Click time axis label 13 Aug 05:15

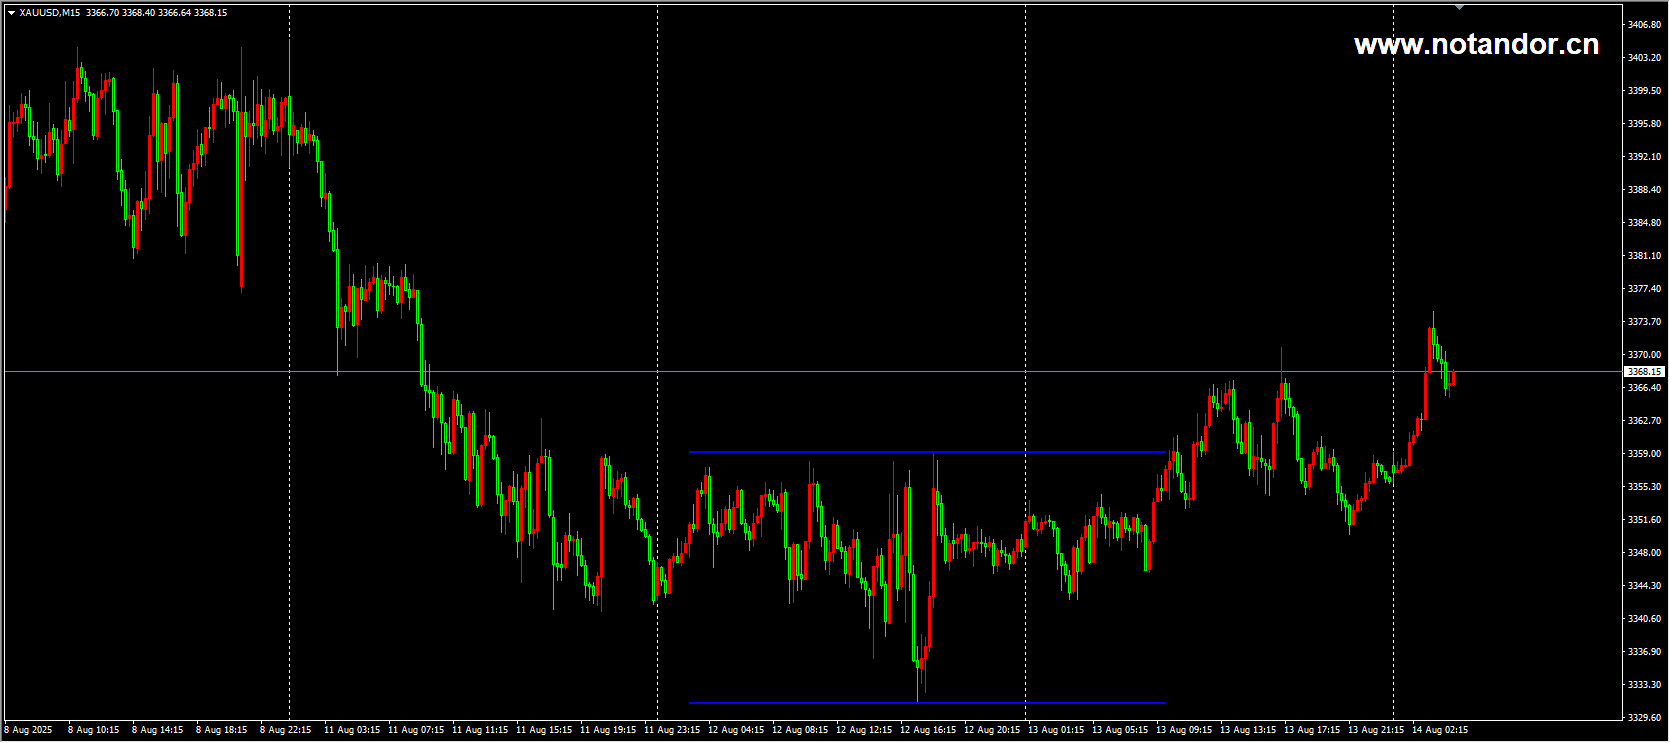tap(1120, 730)
